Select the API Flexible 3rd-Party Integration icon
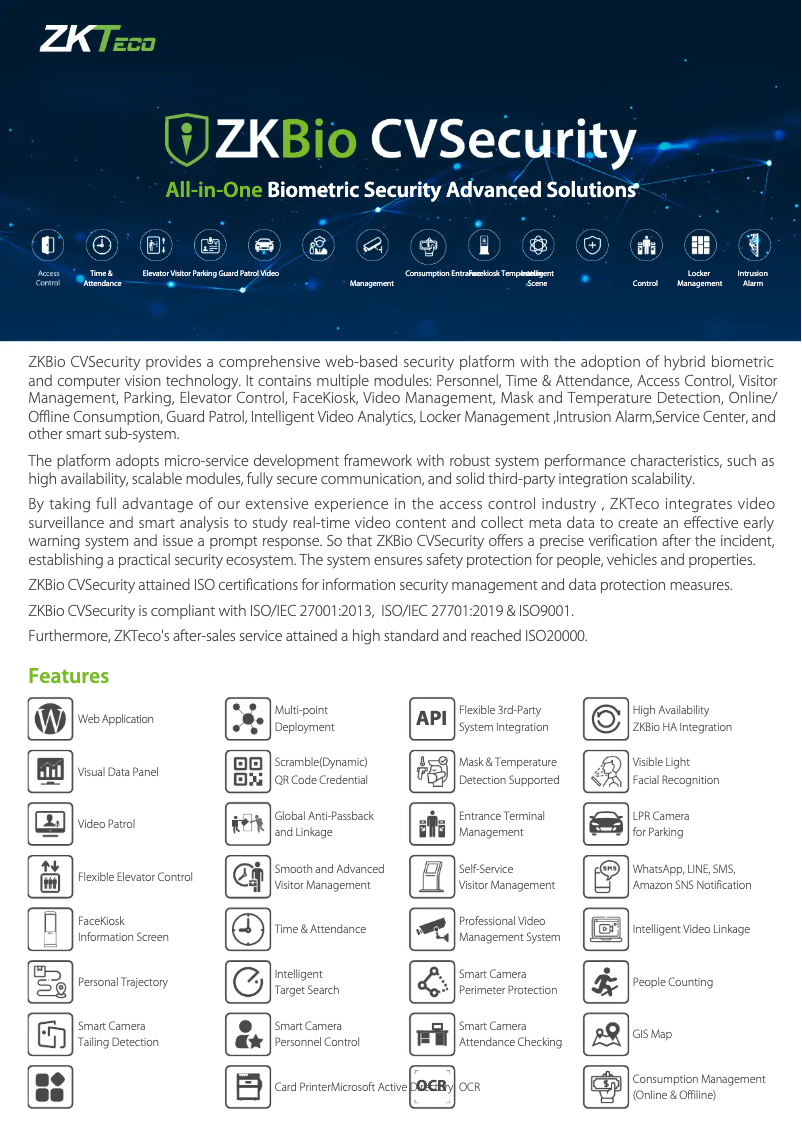 click(x=432, y=718)
